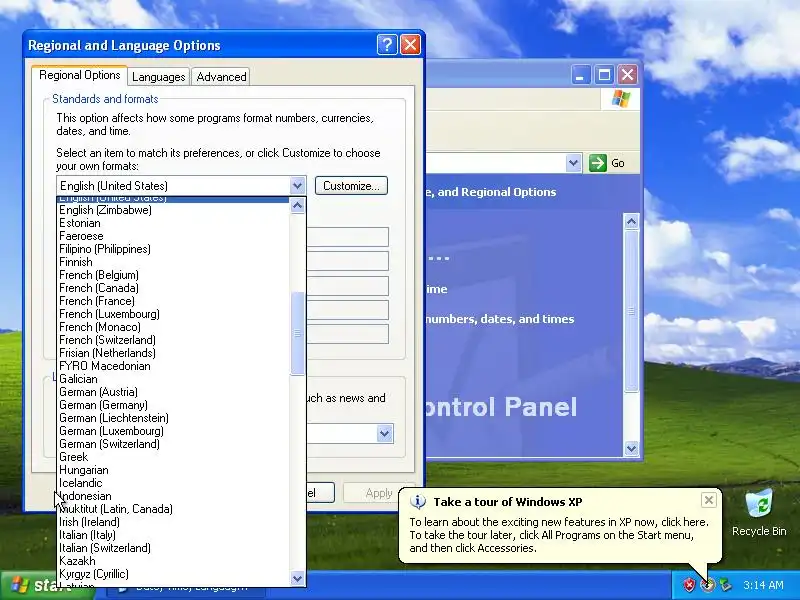Click the help question mark icon in title bar
Image resolution: width=800 pixels, height=600 pixels.
click(x=387, y=45)
